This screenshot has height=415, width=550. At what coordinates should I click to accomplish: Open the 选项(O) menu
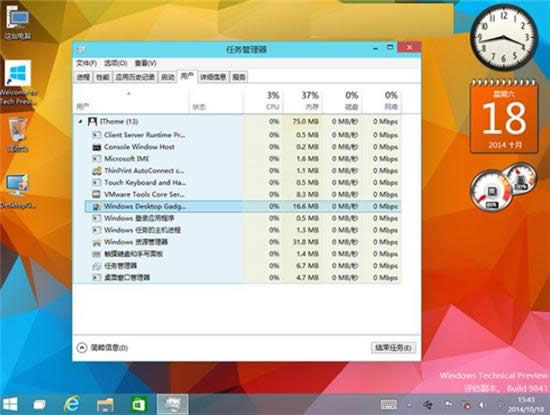click(116, 63)
